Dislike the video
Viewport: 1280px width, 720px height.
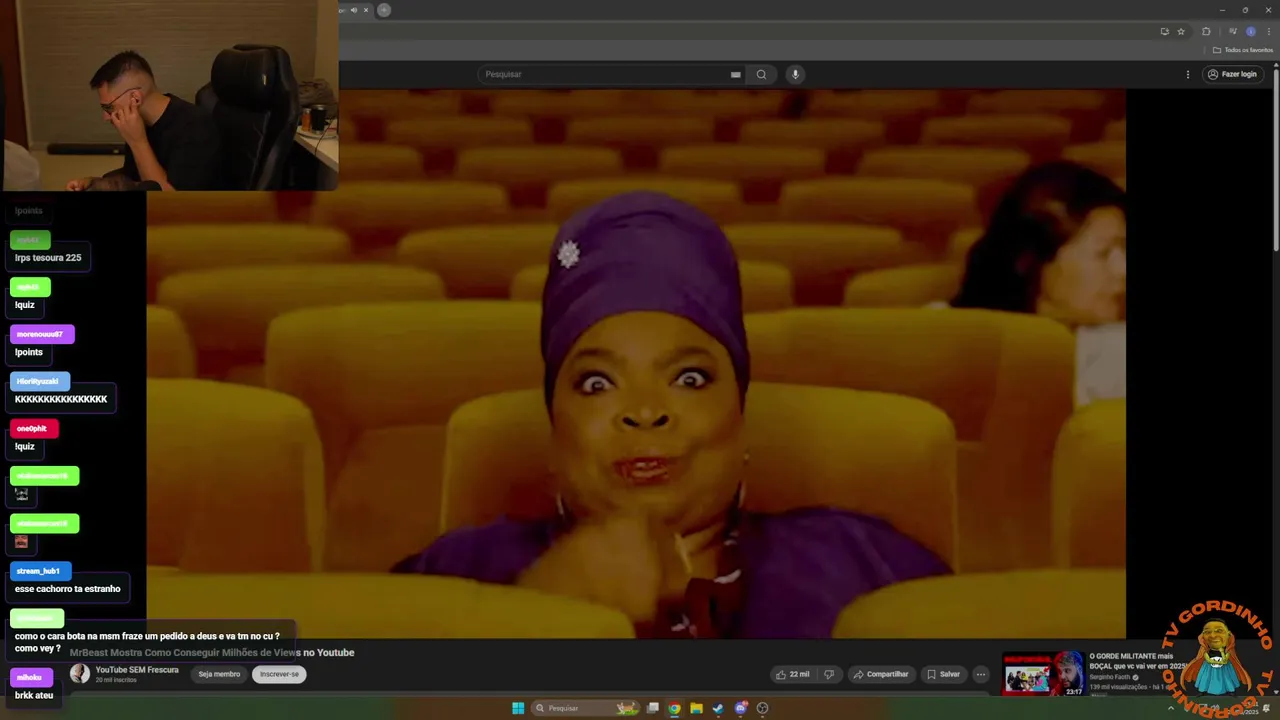pos(828,674)
